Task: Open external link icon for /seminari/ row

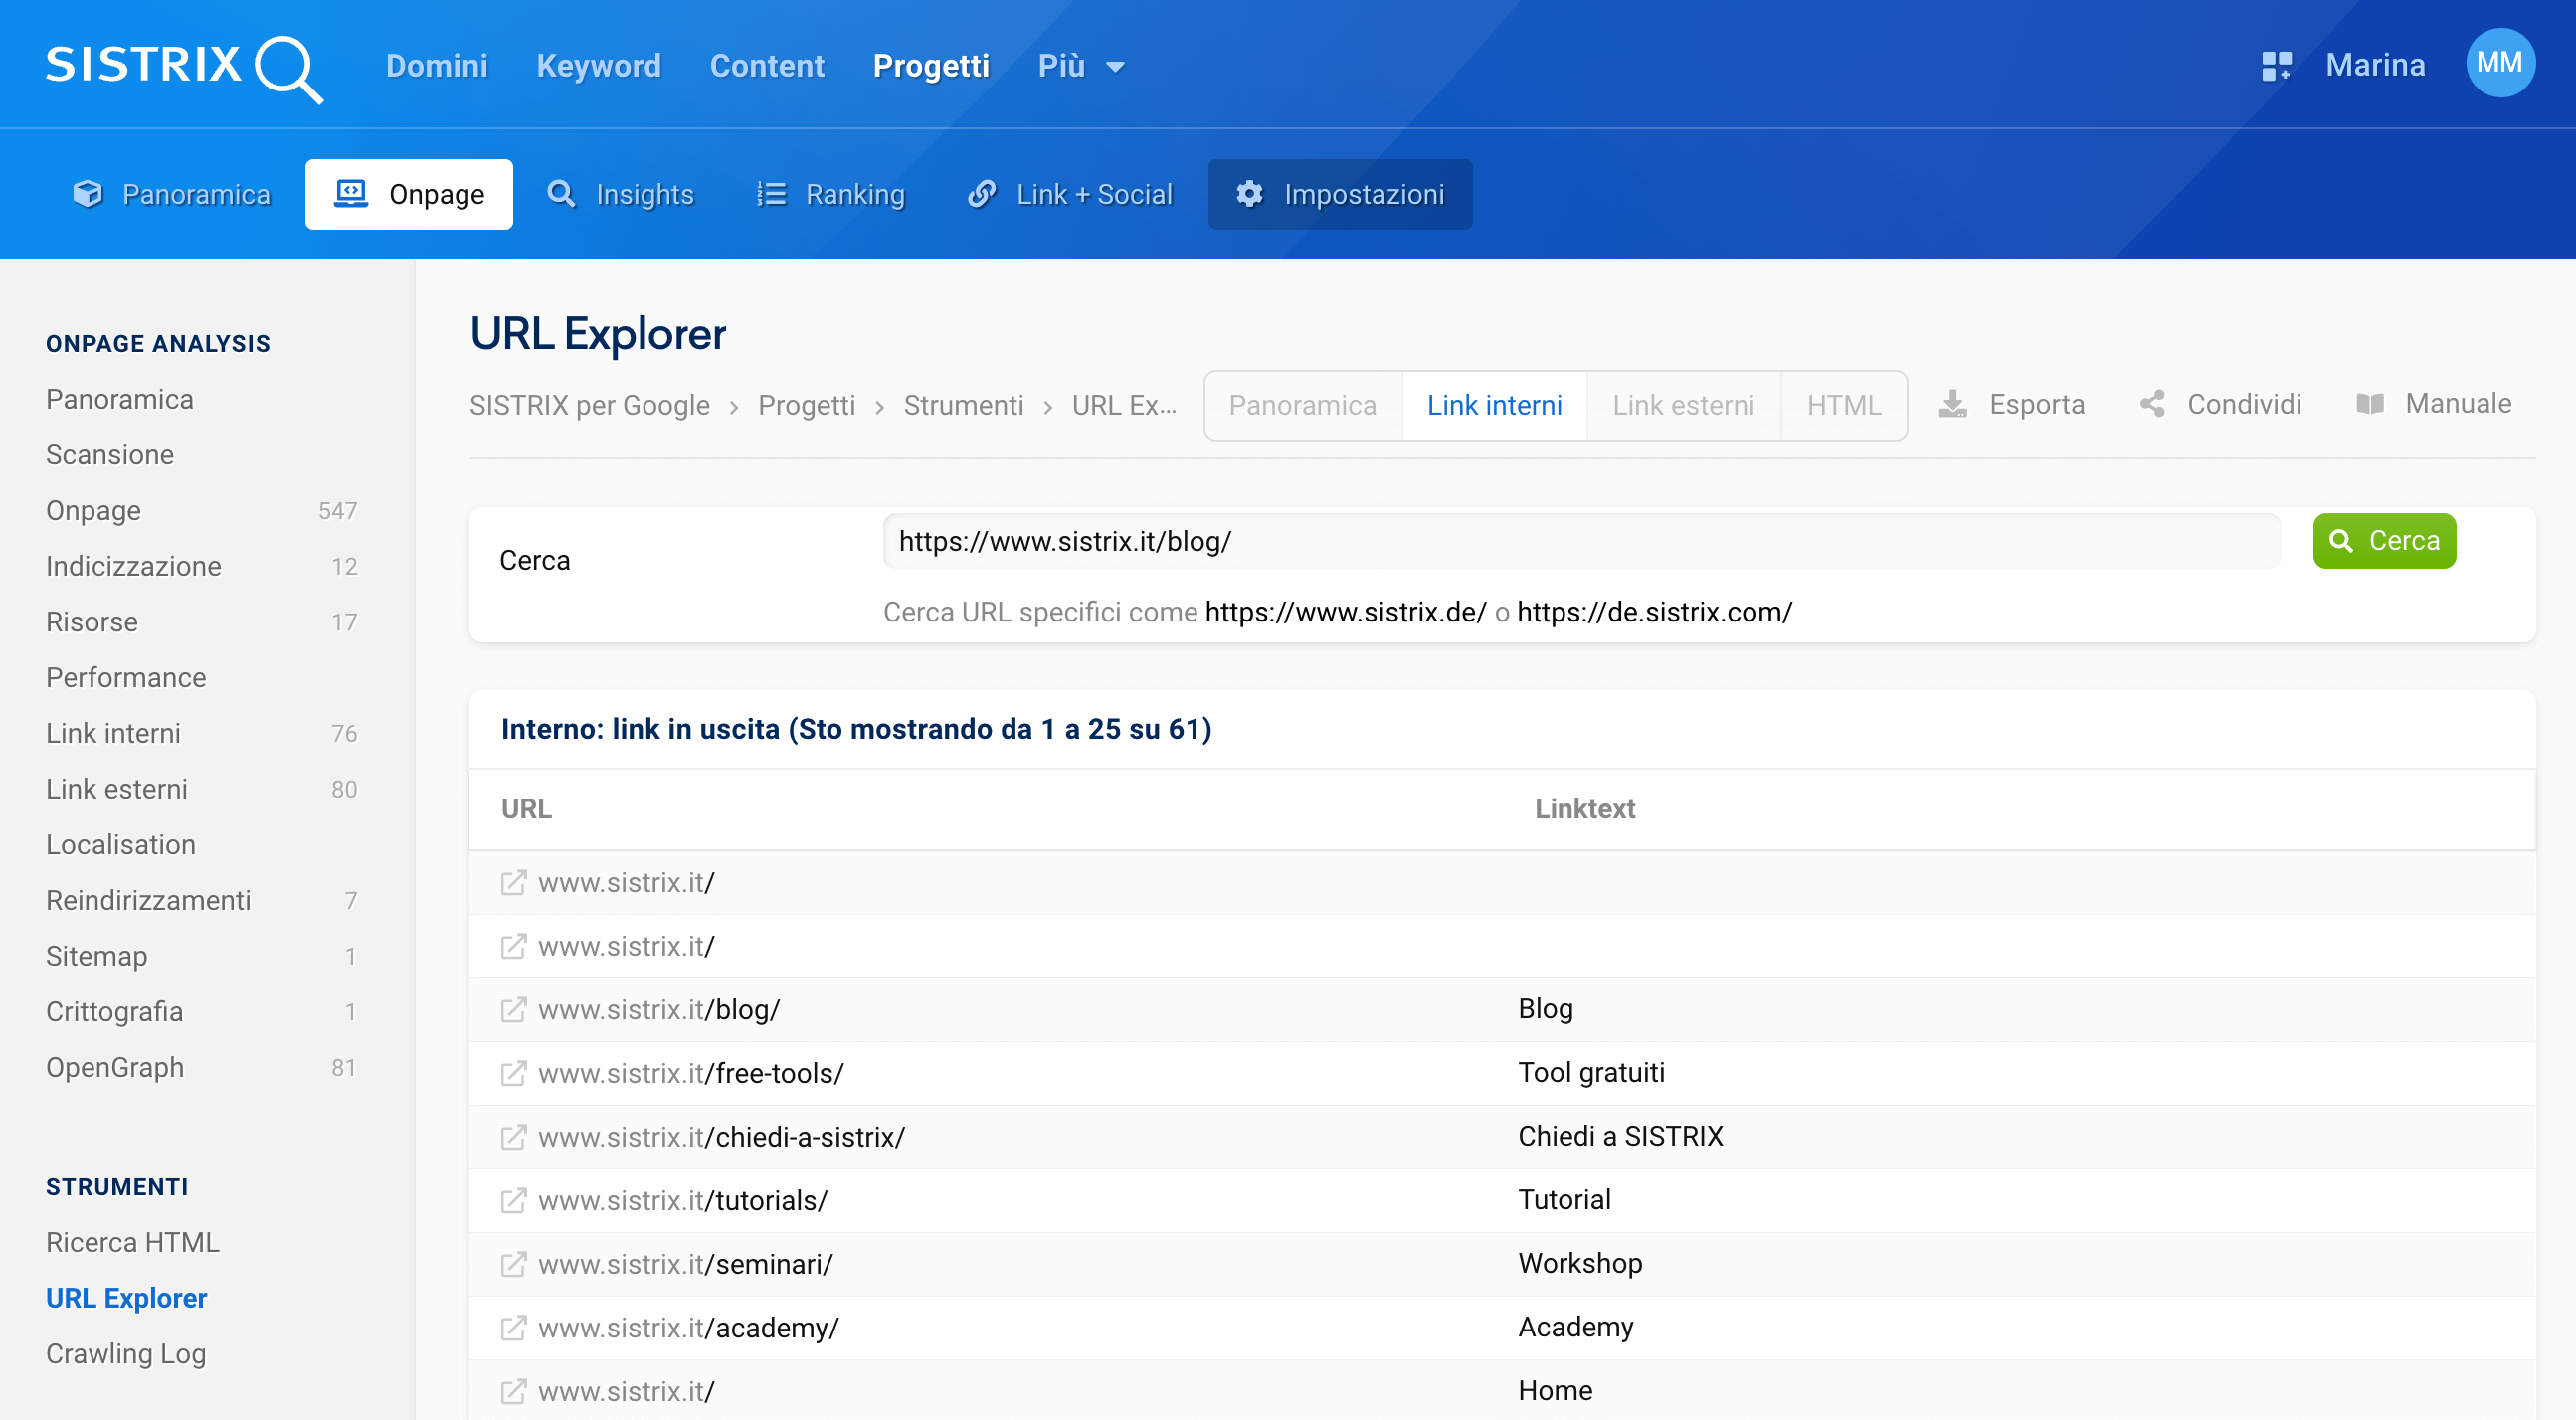Action: [x=513, y=1265]
